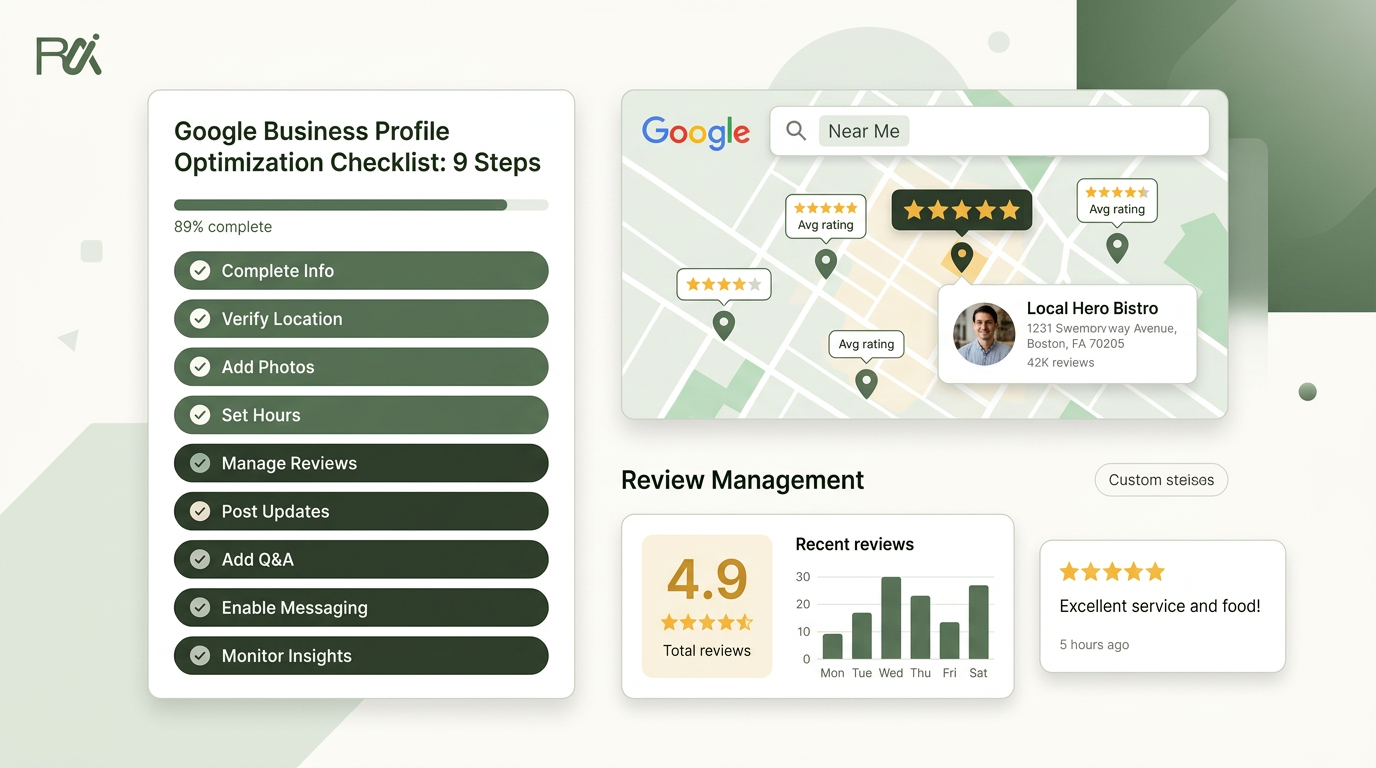
Task: Click the Optimization Checklist: 9 Steps heading
Action: pyautogui.click(x=357, y=163)
